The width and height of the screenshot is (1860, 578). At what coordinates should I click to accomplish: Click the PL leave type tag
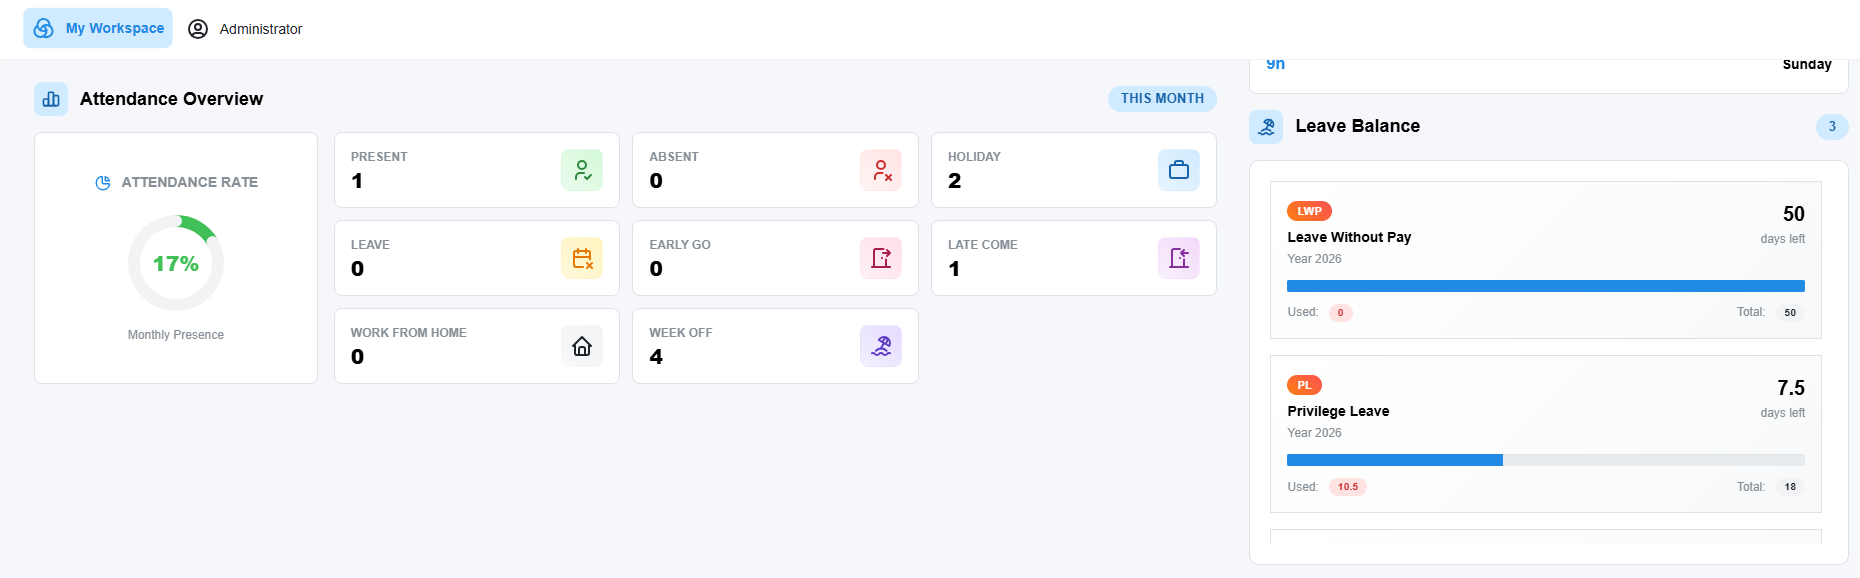[1304, 385]
